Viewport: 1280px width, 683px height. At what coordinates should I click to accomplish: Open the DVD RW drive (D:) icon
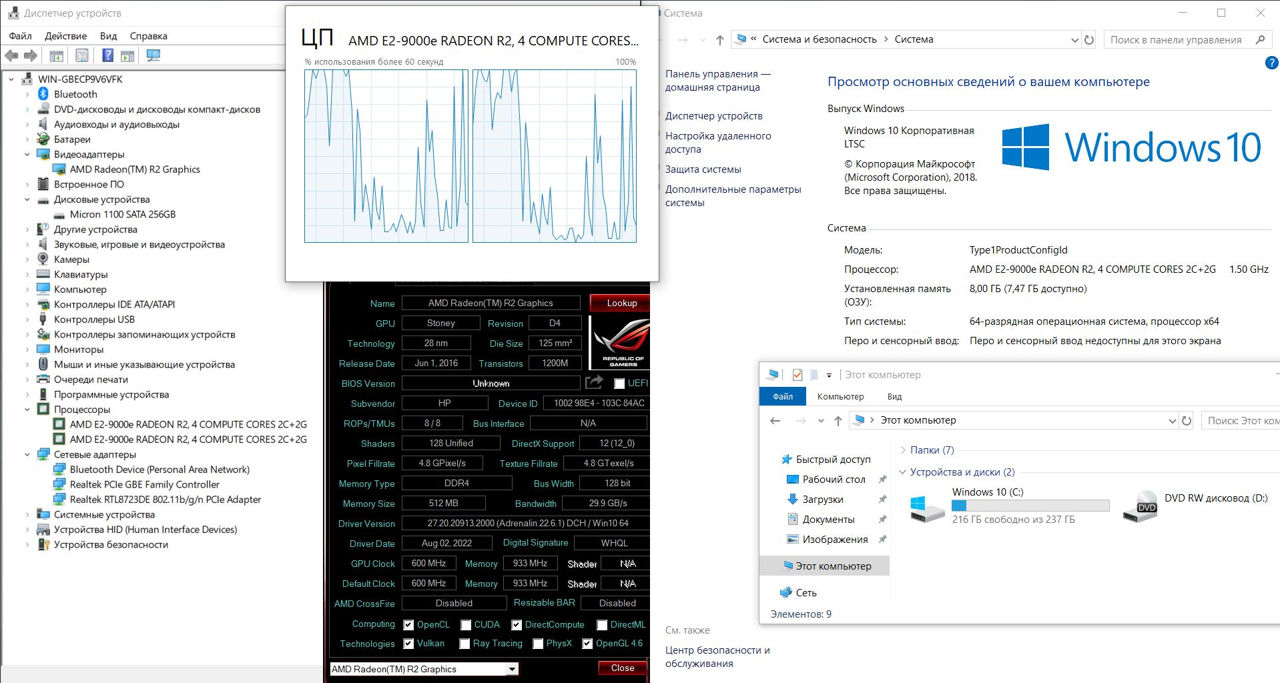click(x=1140, y=508)
